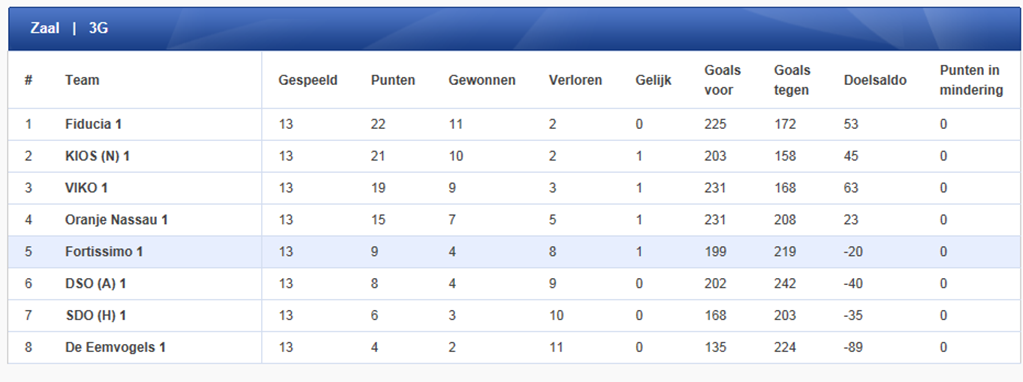Click the Punten column header
This screenshot has height=382, width=1023.
point(393,80)
